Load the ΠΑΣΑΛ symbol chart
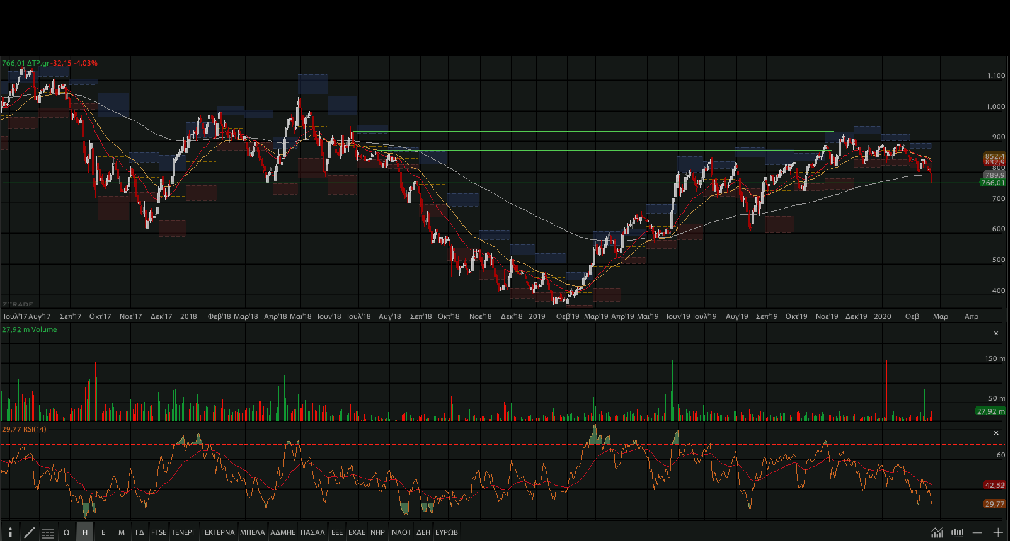1010x541 pixels. point(315,532)
